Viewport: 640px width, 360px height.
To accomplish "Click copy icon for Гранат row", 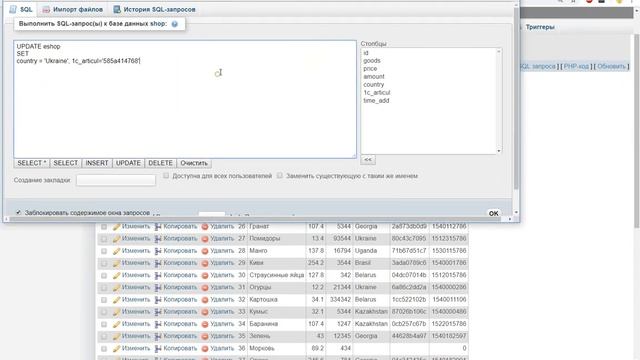I will pos(158,227).
